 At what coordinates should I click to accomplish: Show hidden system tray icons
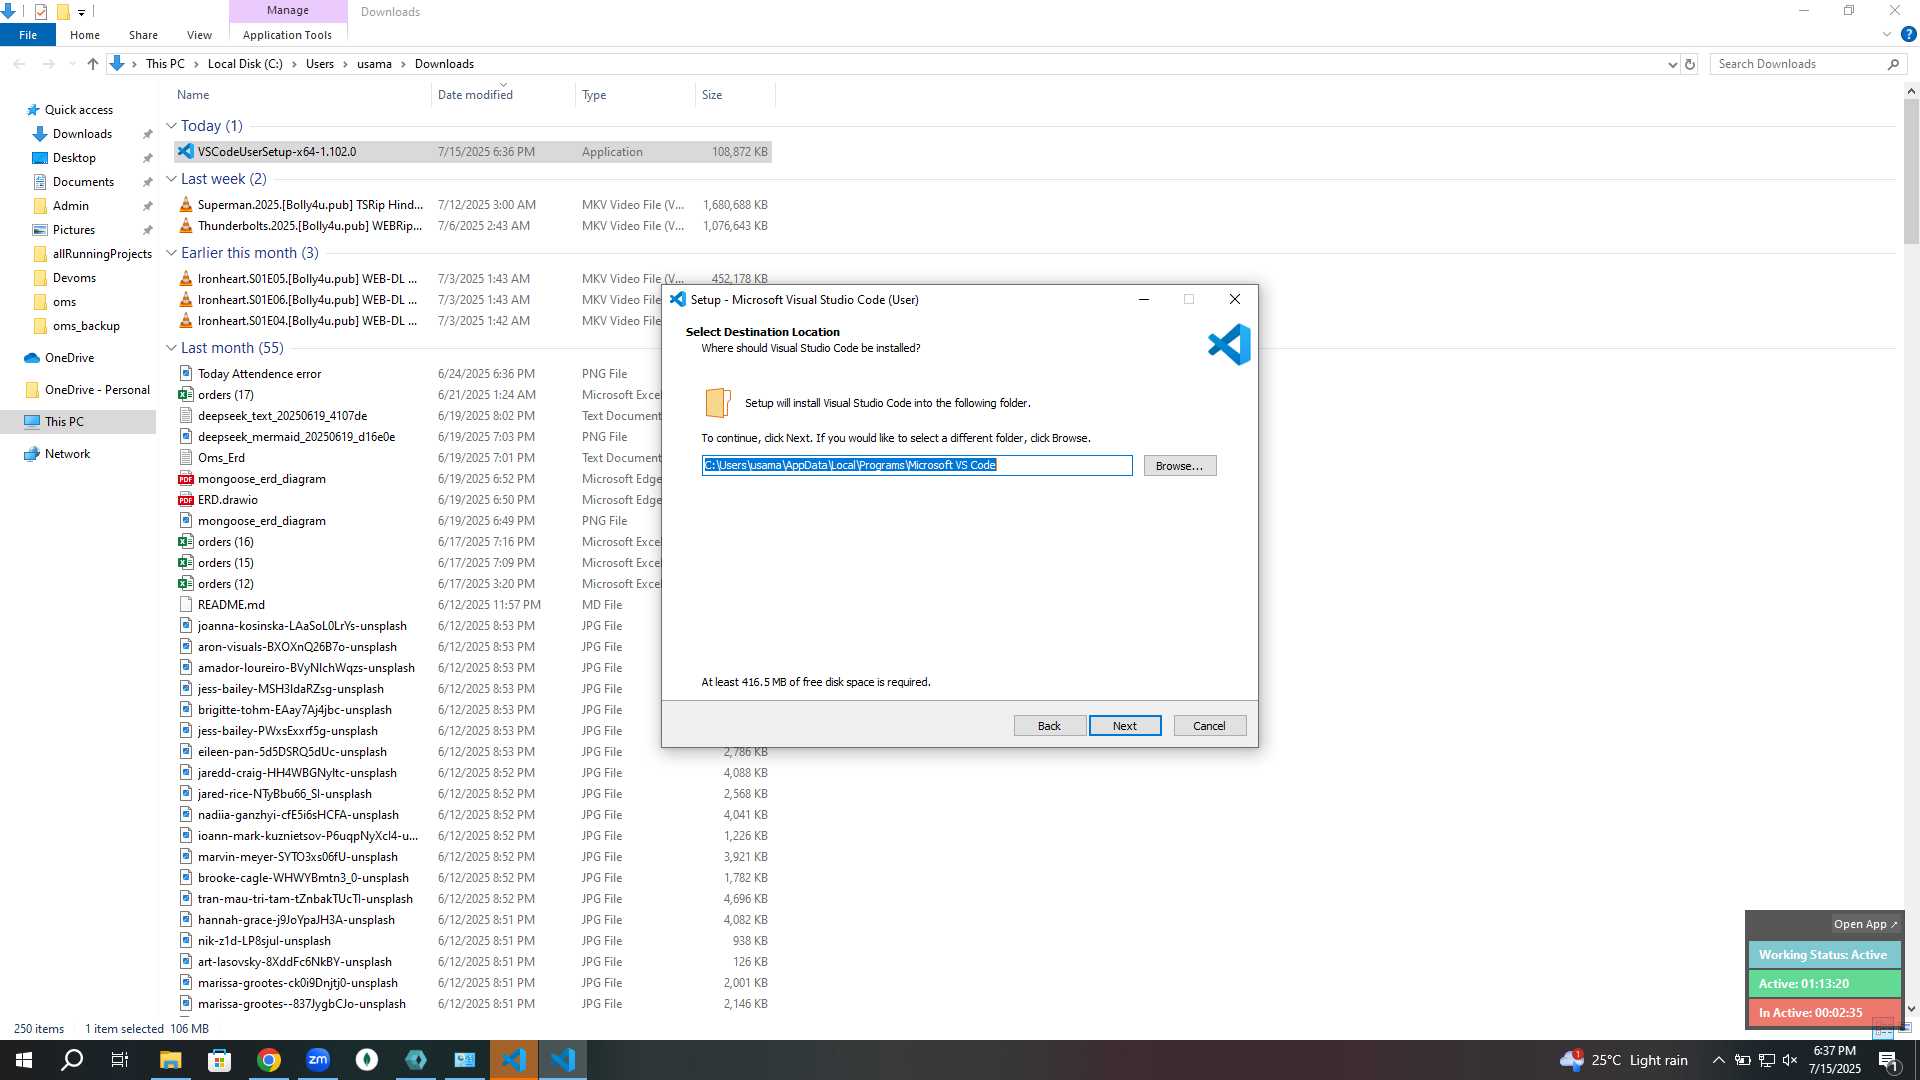point(1718,1060)
